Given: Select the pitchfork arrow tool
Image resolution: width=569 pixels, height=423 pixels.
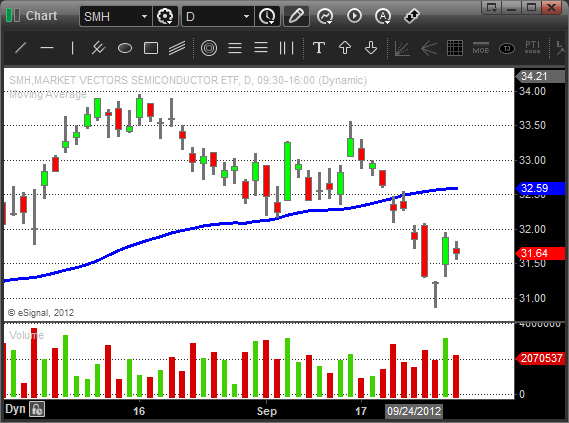Looking at the screenshot, I should click(x=429, y=49).
